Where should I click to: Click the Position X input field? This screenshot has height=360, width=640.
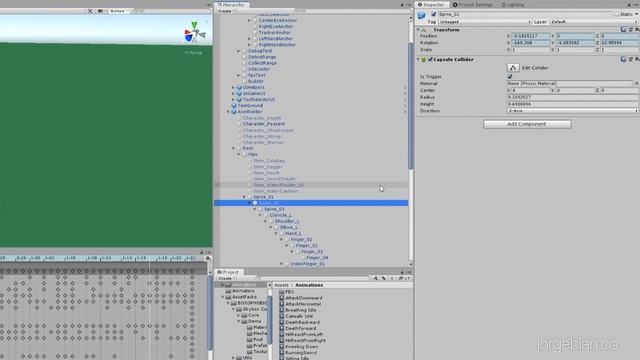click(x=531, y=36)
